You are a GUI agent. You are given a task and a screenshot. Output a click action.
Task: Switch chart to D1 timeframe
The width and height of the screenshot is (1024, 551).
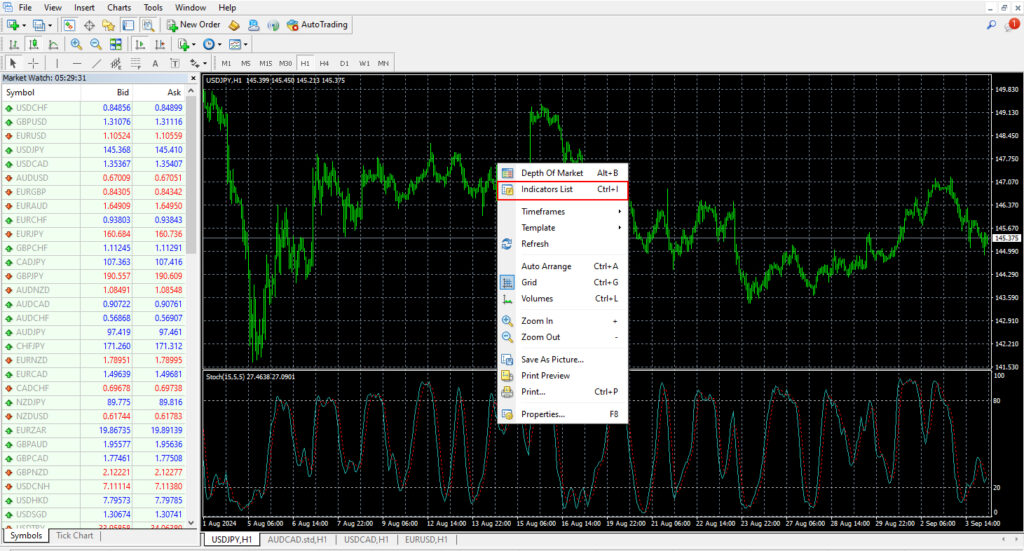(x=344, y=63)
